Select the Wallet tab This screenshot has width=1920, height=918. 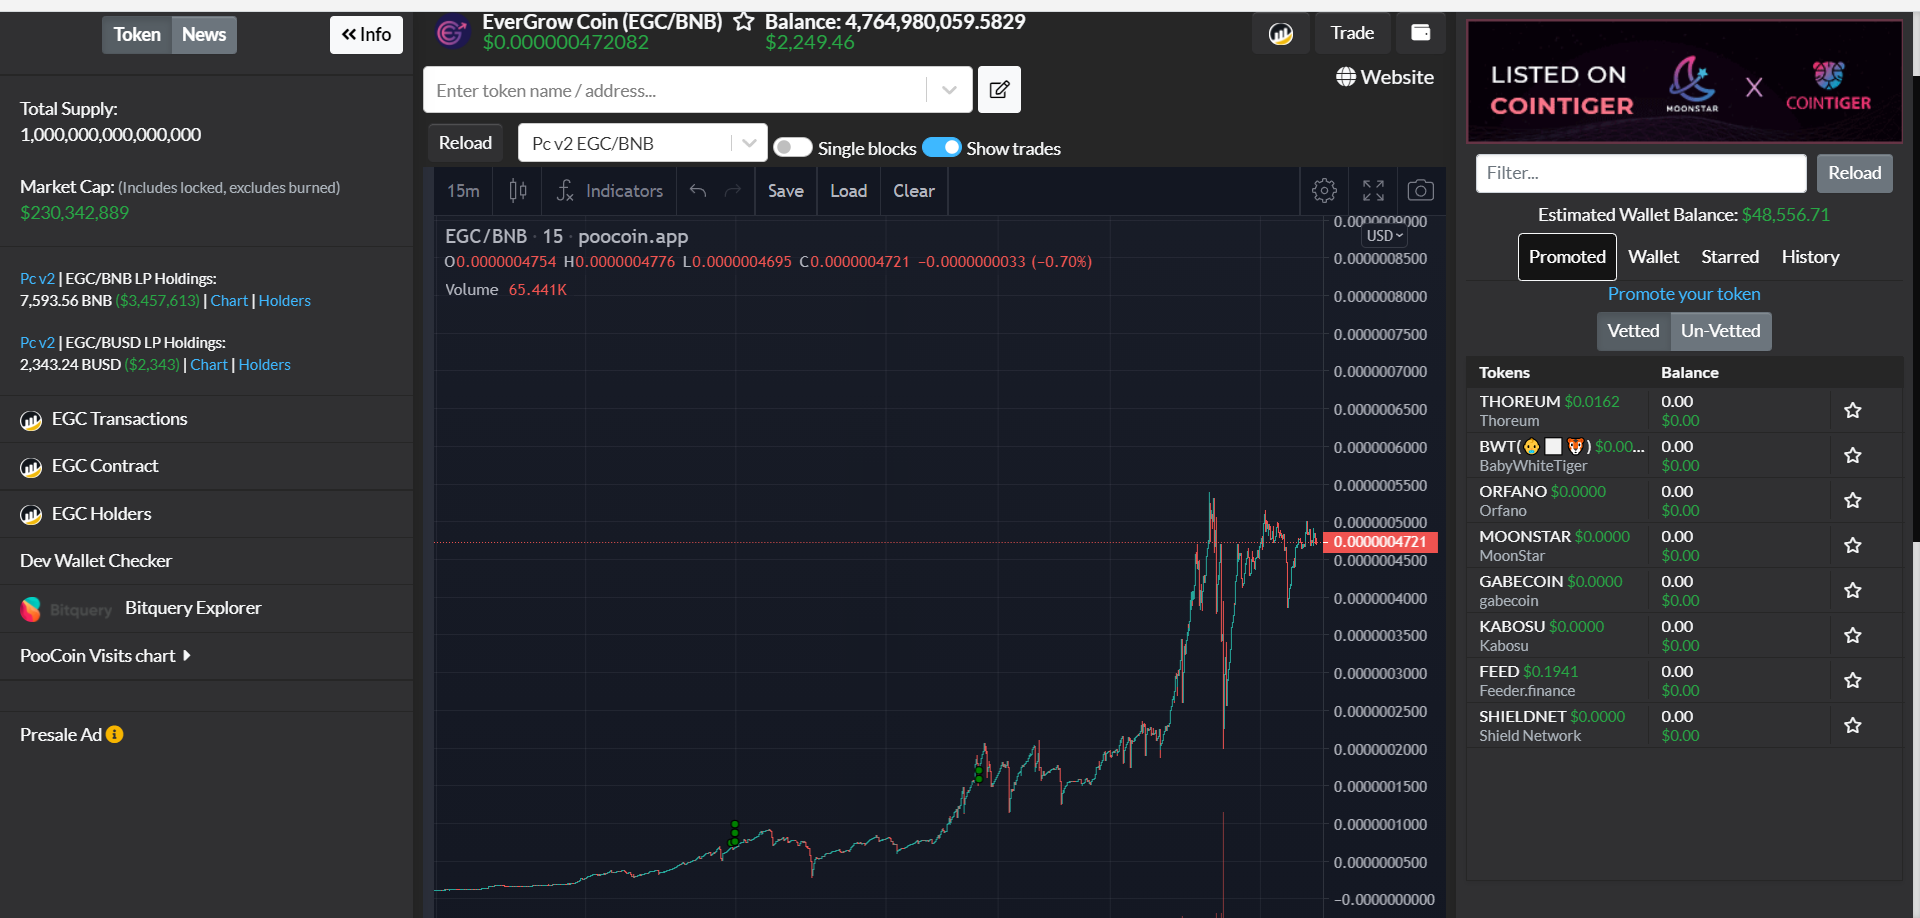1653,257
